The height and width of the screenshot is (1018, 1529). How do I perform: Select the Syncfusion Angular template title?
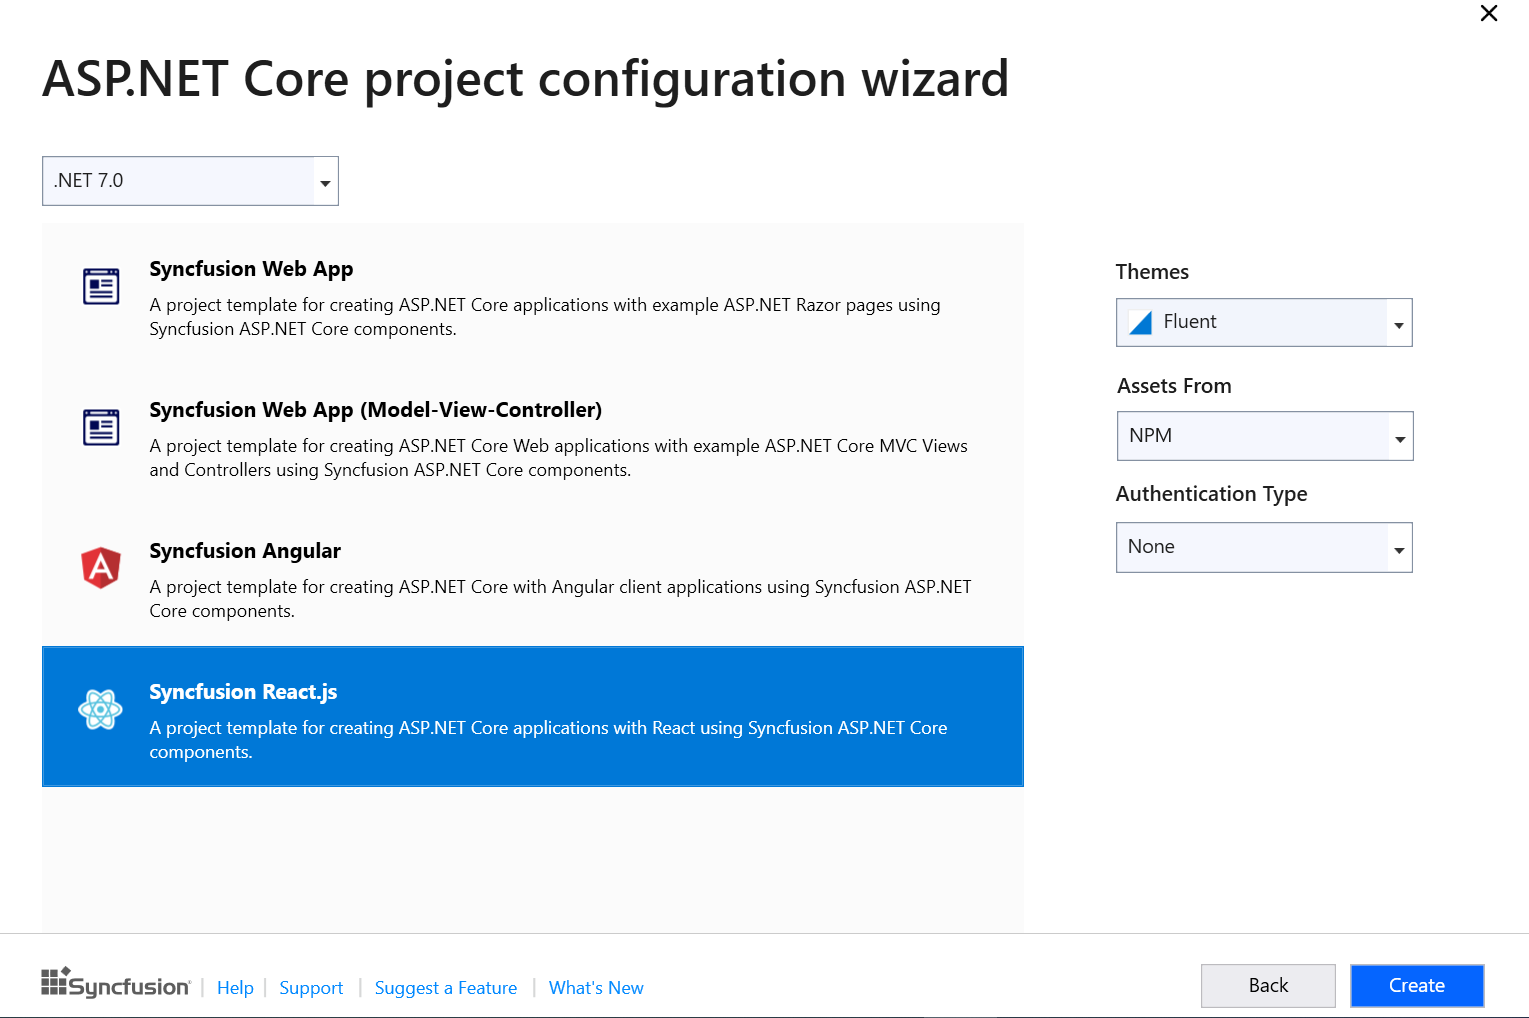click(245, 551)
